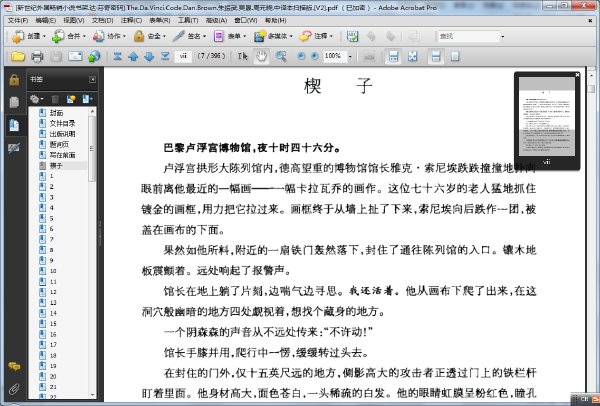
Task: Click the Open file folder icon
Action: (18, 57)
